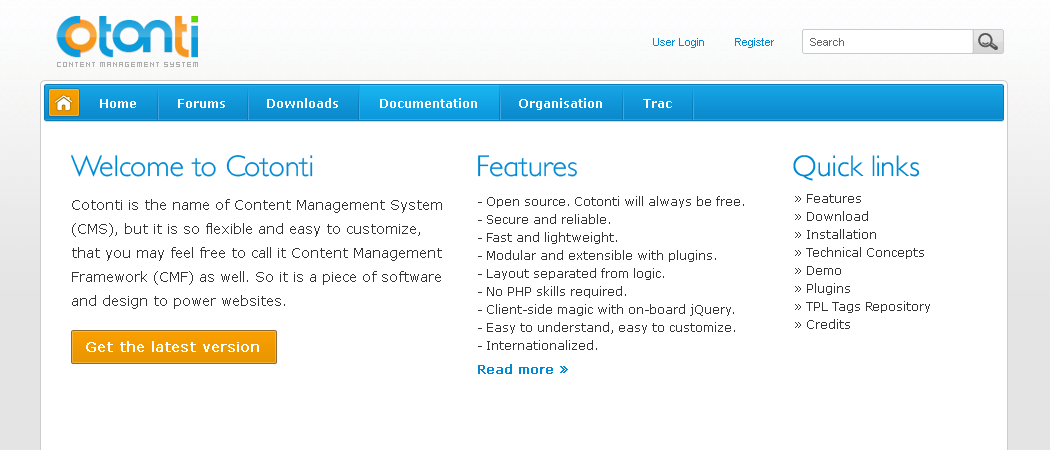Click the text 'Fast and lightweight.'

click(552, 237)
